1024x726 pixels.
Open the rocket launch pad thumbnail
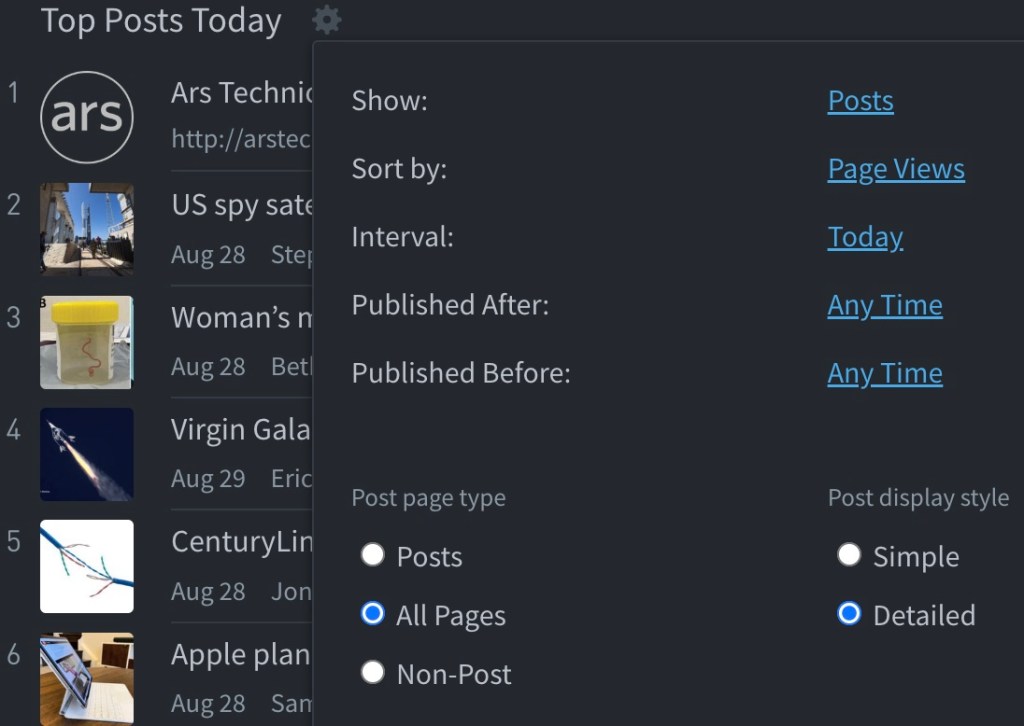[87, 229]
